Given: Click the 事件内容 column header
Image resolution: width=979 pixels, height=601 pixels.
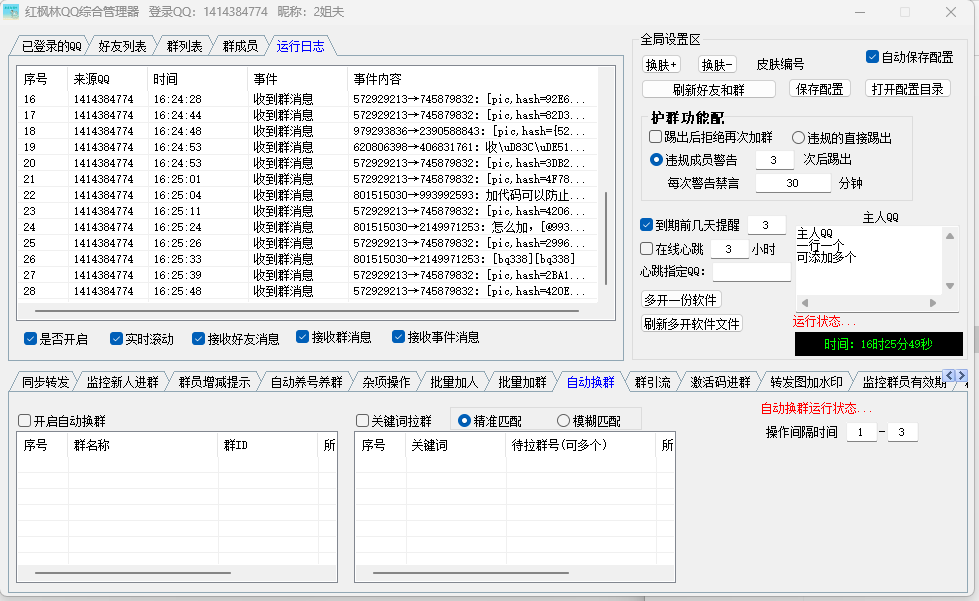Looking at the screenshot, I should pos(377,79).
